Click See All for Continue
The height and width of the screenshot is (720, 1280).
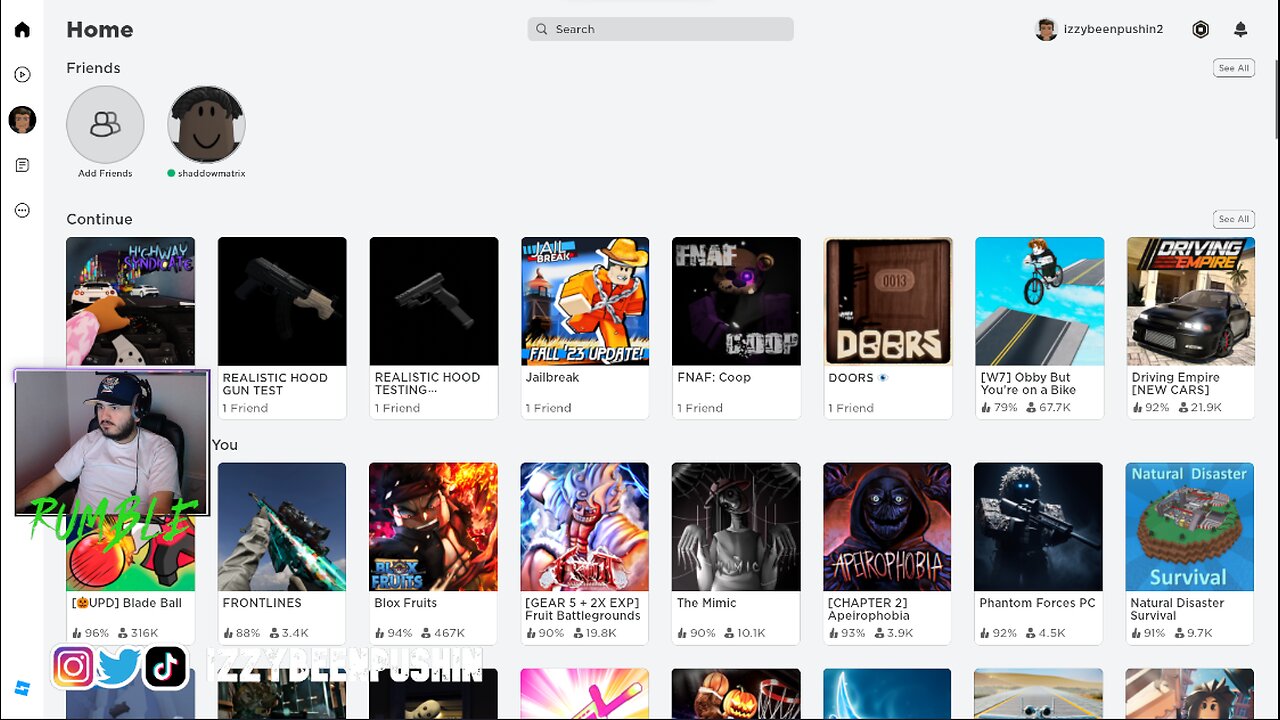[x=1233, y=219]
